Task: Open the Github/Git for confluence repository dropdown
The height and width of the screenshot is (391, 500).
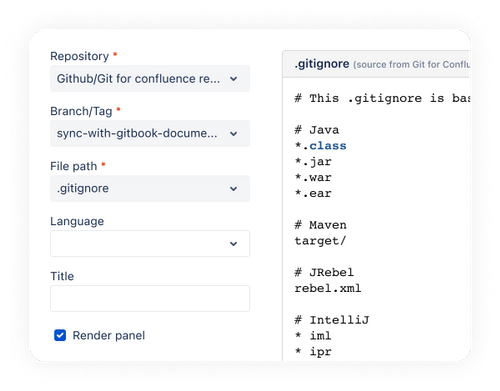Action: click(150, 79)
